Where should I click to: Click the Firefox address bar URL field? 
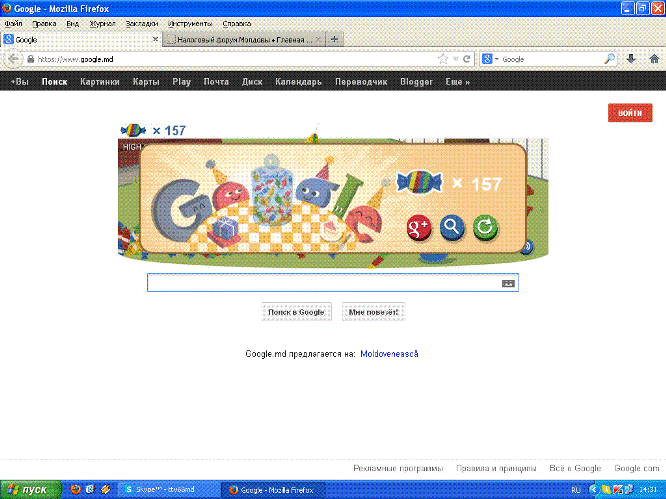pos(236,59)
